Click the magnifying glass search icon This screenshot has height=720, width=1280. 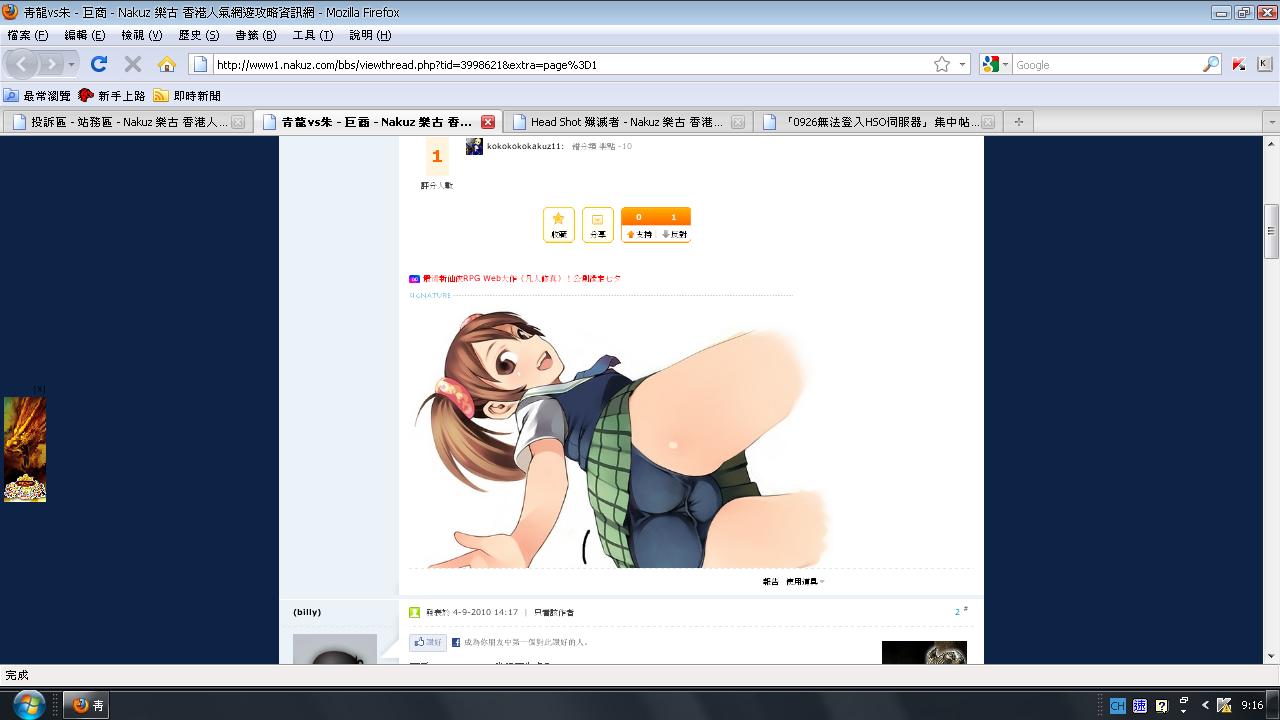(1211, 64)
